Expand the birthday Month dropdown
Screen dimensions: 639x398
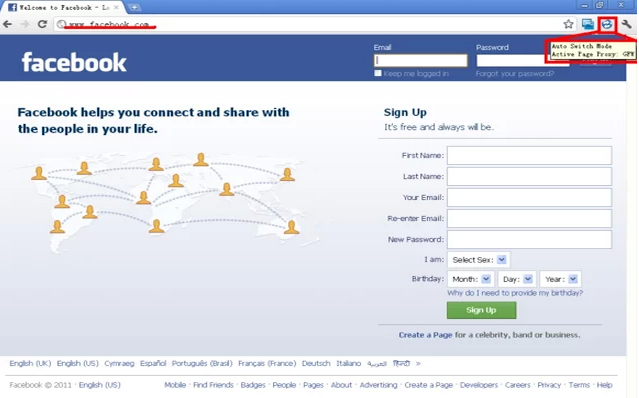(x=471, y=279)
